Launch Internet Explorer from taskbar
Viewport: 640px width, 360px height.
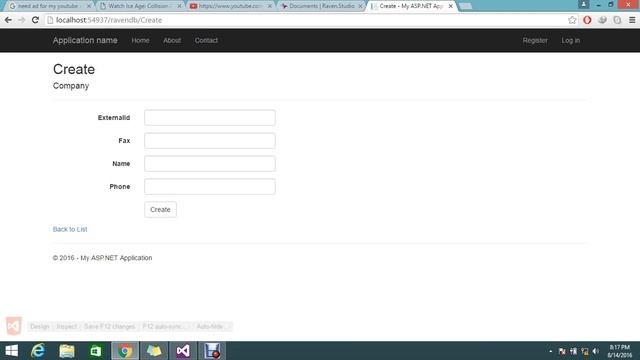(38, 351)
